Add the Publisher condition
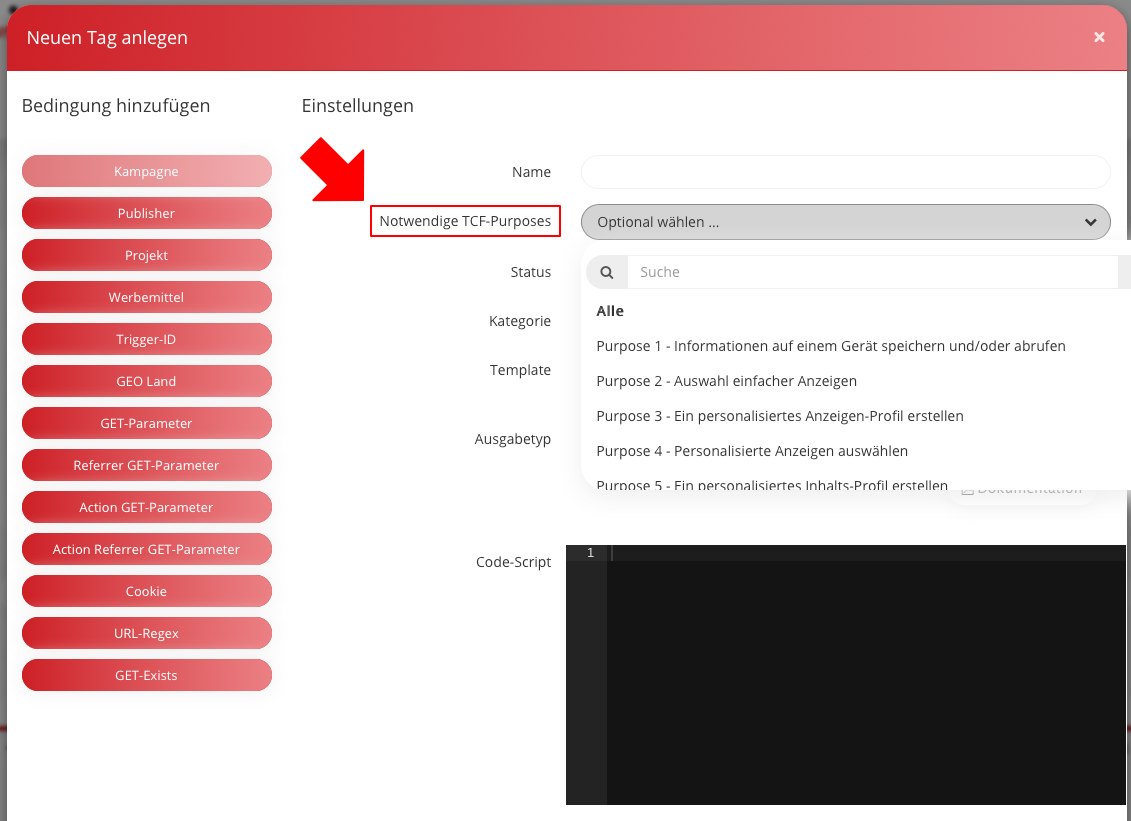The width and height of the screenshot is (1131, 821). 146,213
